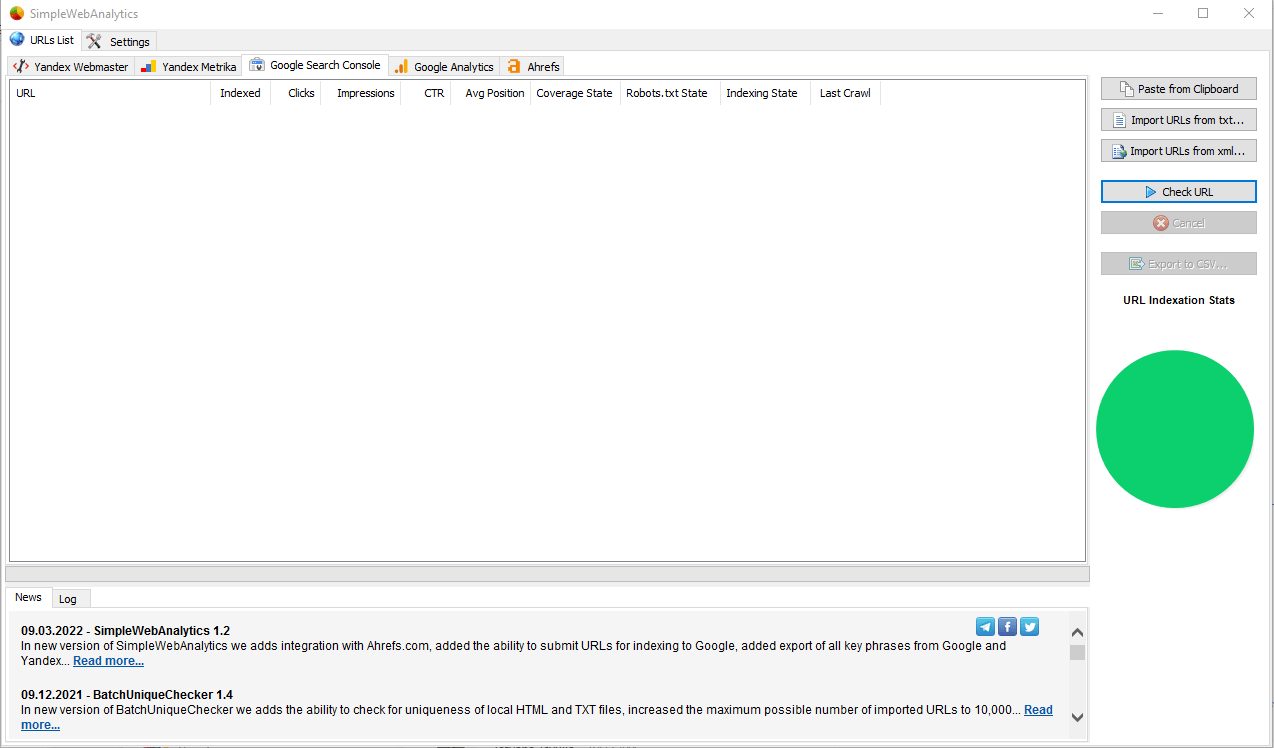The height and width of the screenshot is (748, 1274).
Task: Share news via the Telegram icon
Action: [x=986, y=627]
